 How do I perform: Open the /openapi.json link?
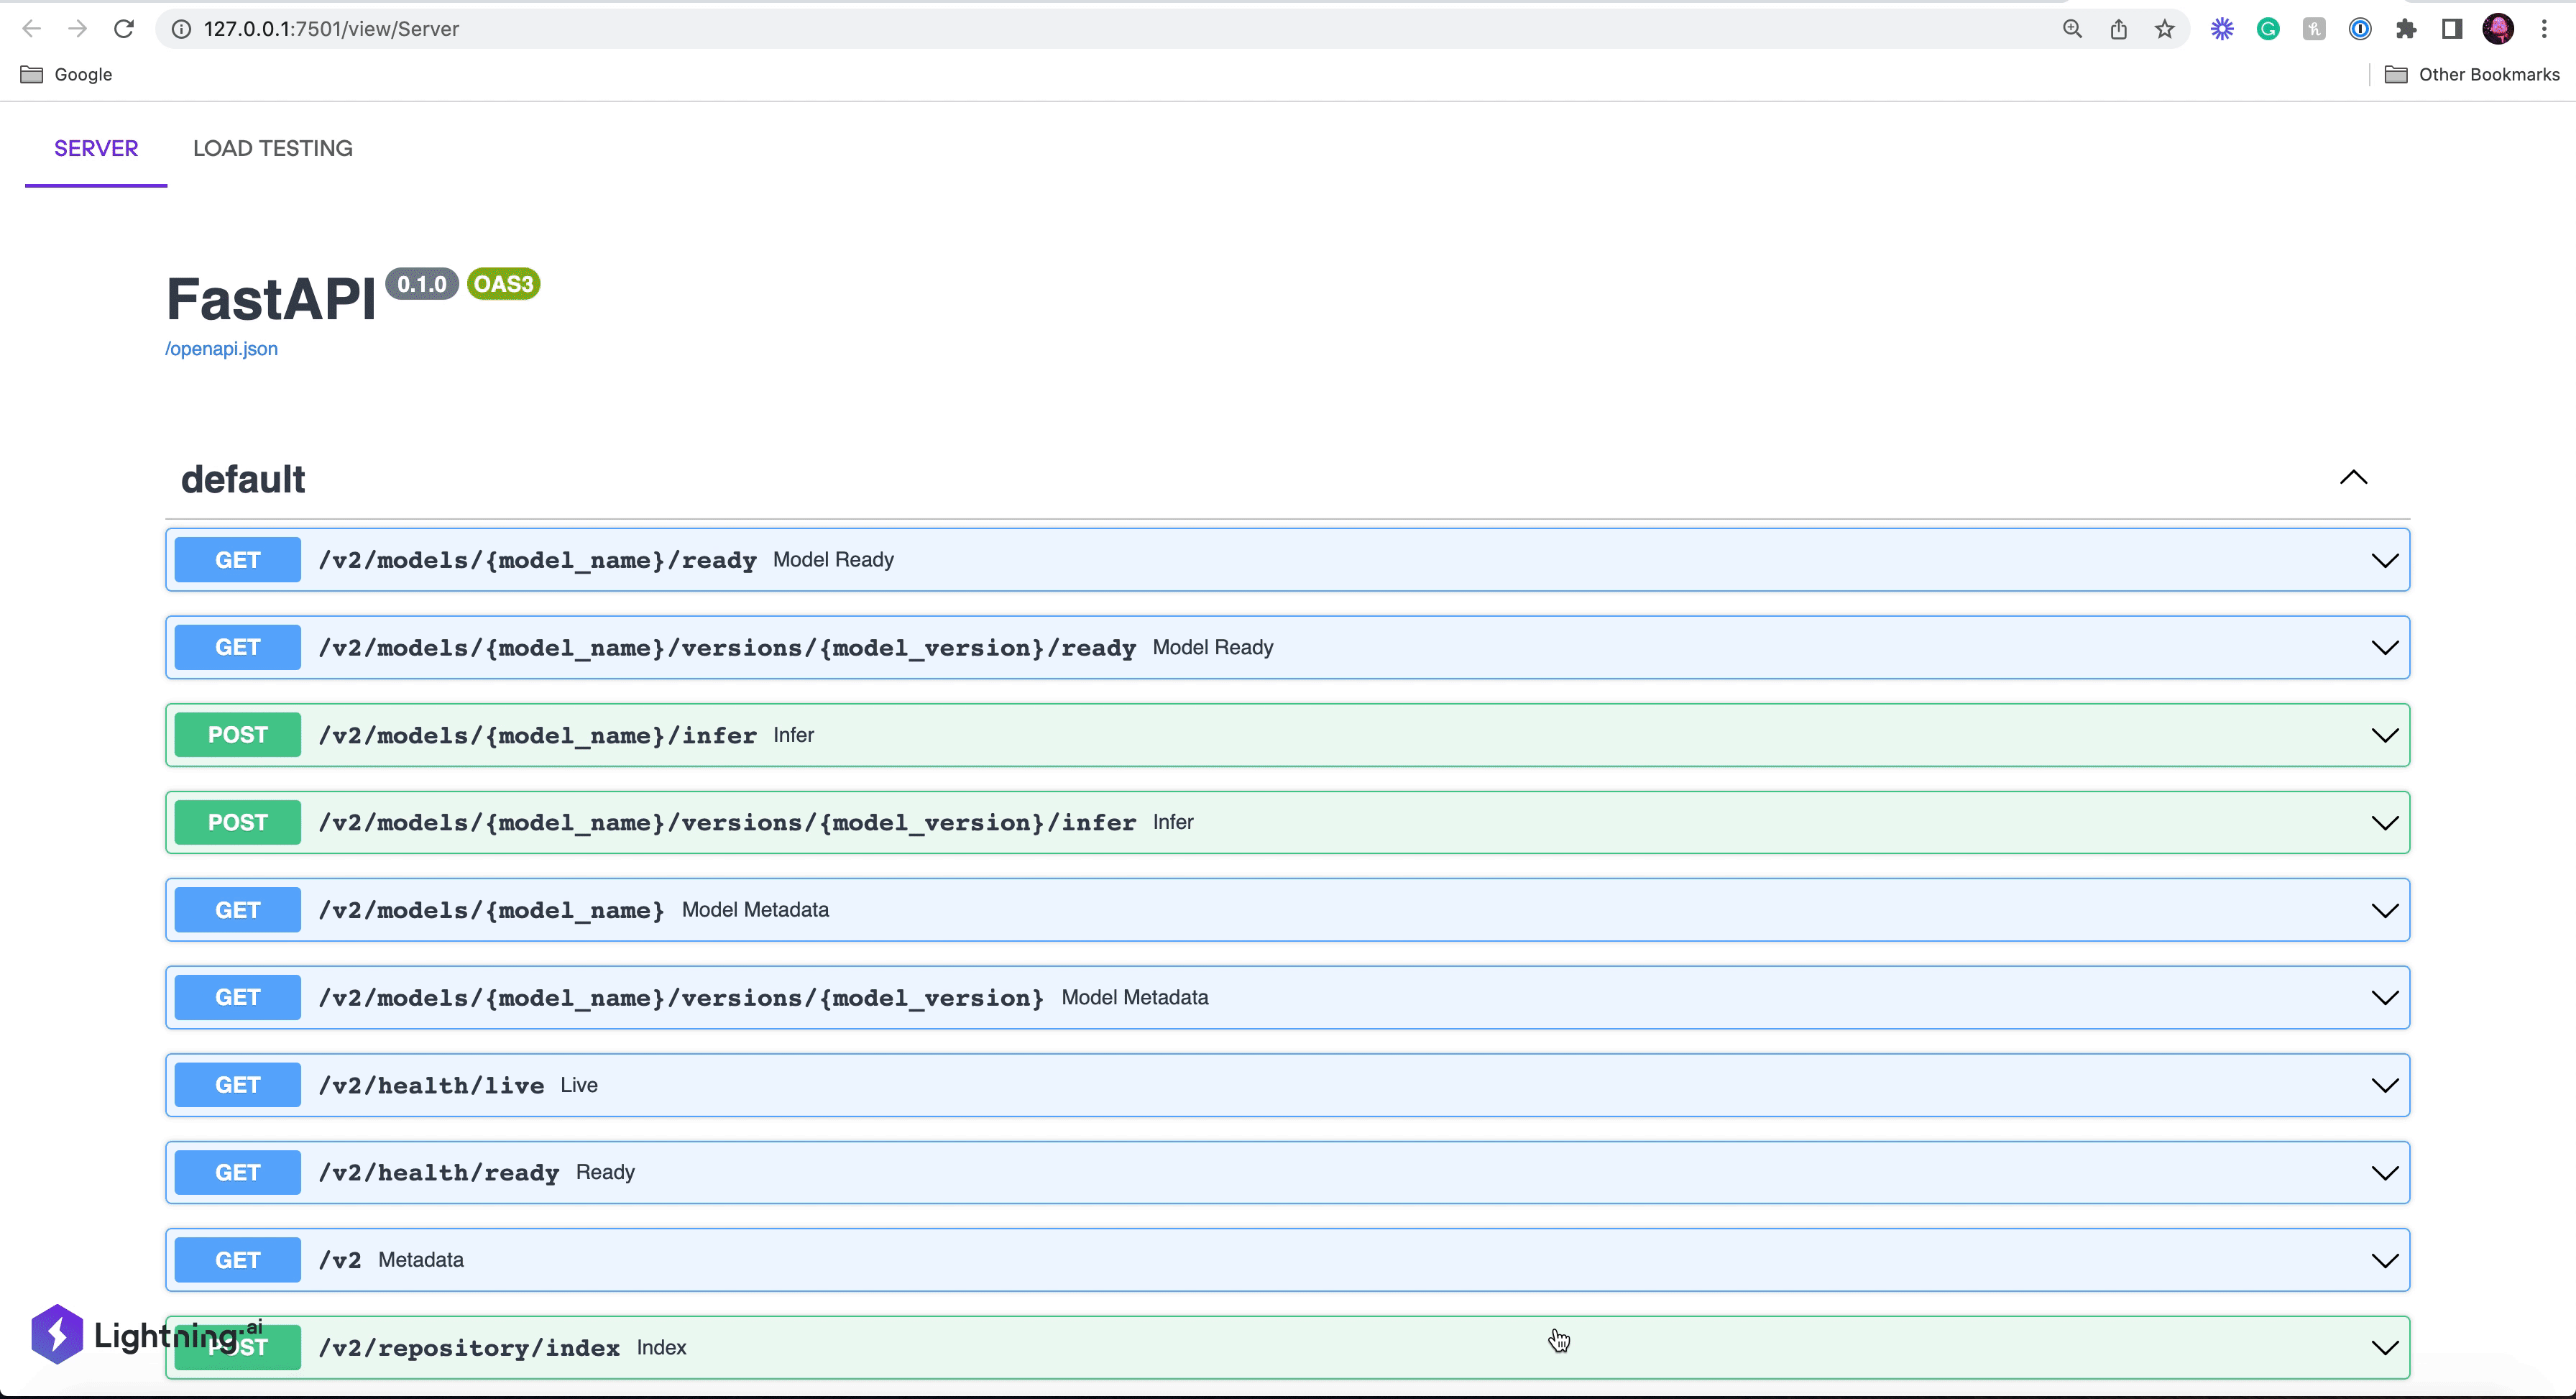coord(221,349)
